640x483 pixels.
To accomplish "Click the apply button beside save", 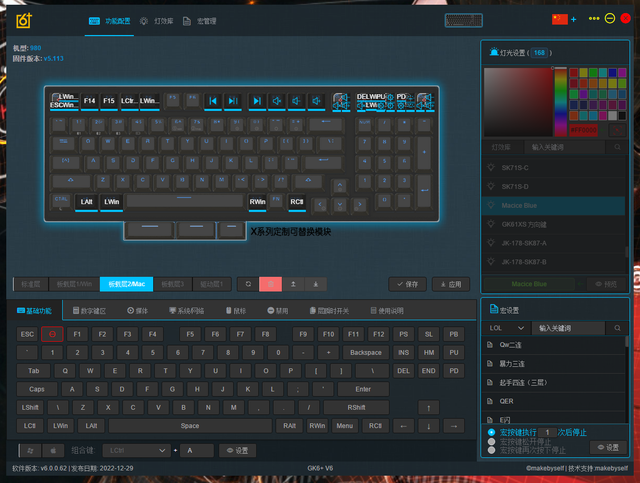I will [451, 284].
